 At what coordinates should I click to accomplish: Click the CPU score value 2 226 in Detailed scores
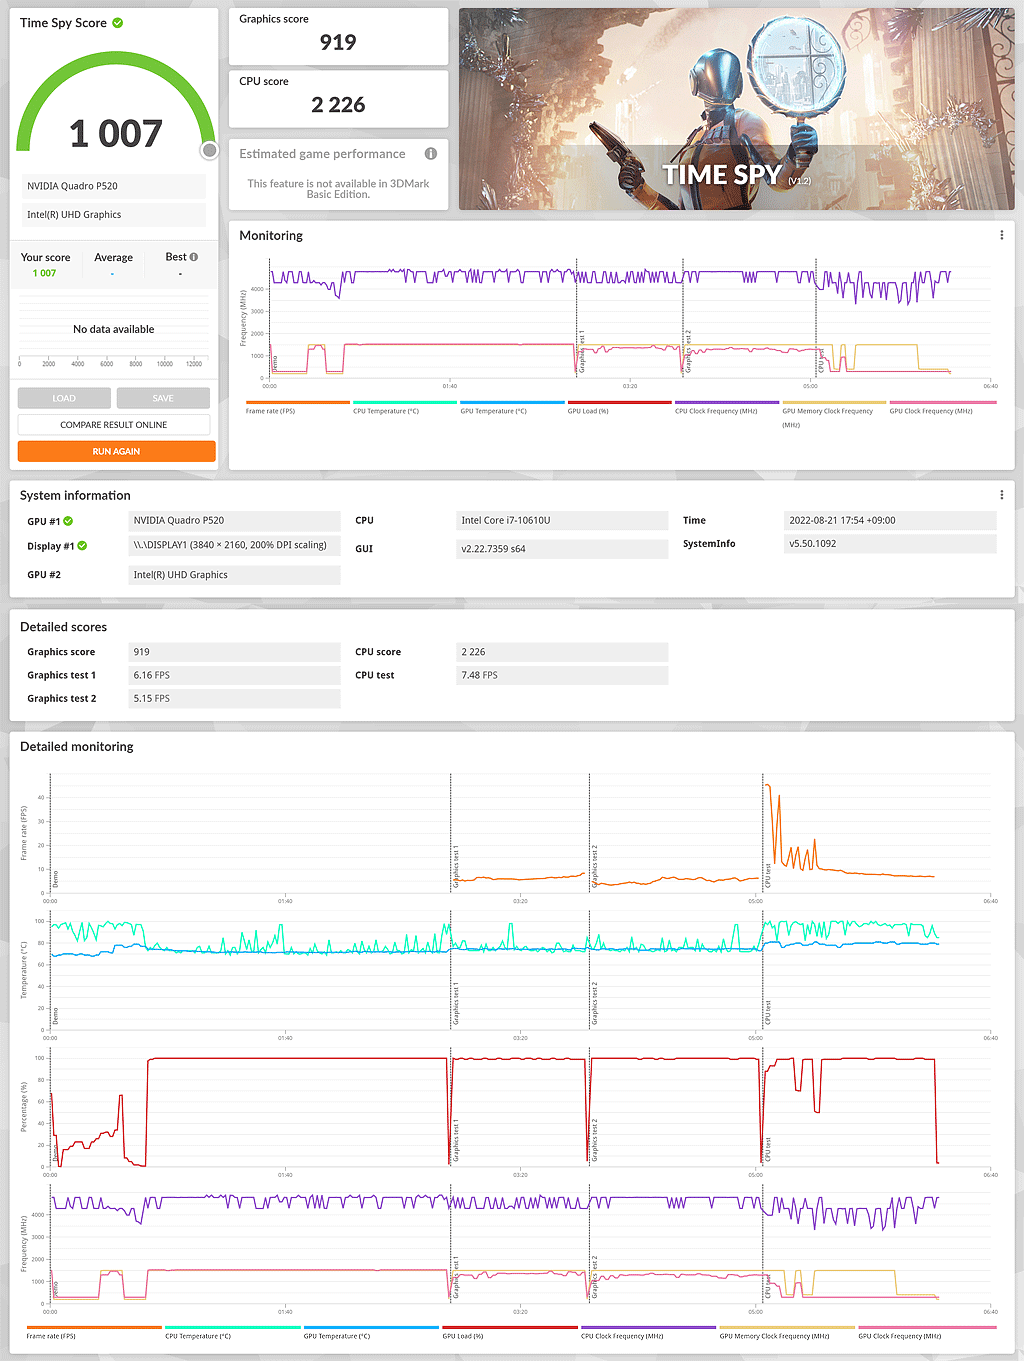(562, 652)
